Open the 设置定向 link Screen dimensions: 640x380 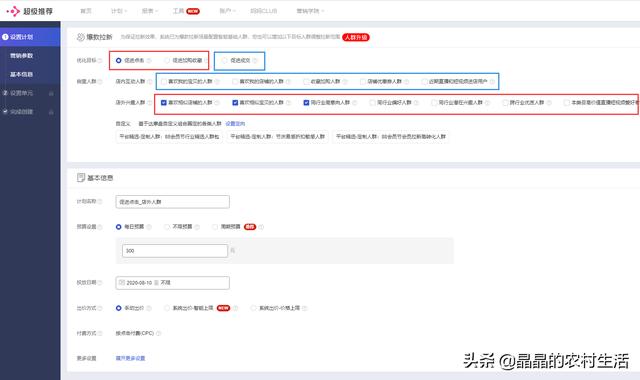click(x=235, y=124)
